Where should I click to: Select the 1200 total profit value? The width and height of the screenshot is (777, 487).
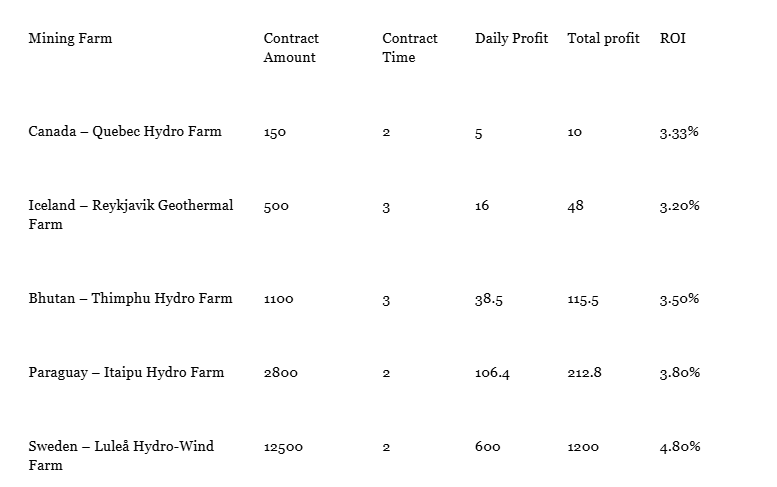point(583,448)
